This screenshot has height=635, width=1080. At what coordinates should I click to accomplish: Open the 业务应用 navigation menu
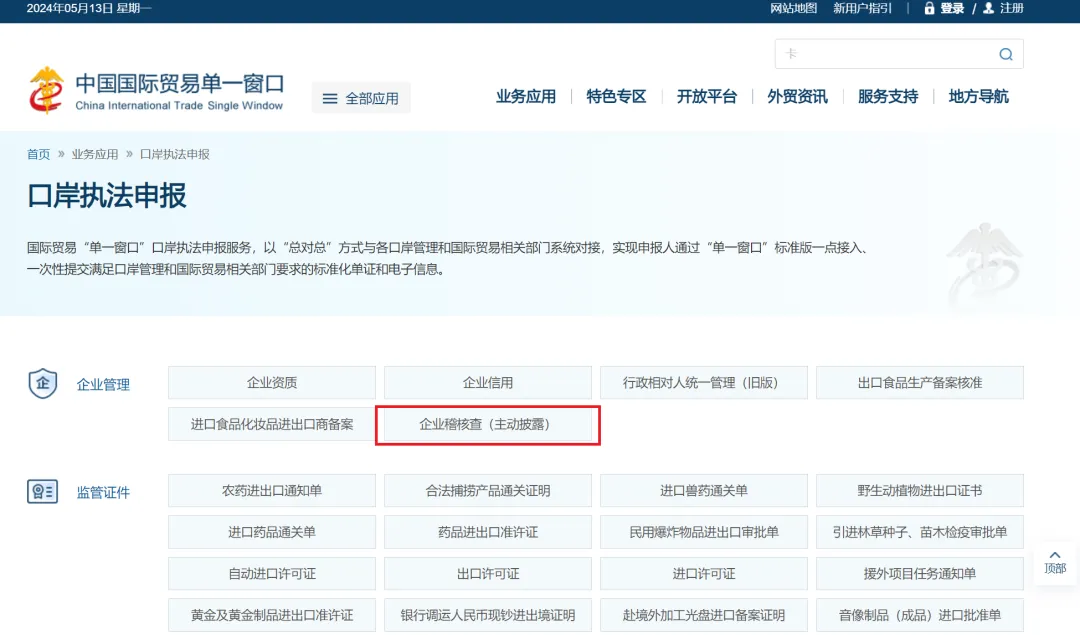click(525, 95)
